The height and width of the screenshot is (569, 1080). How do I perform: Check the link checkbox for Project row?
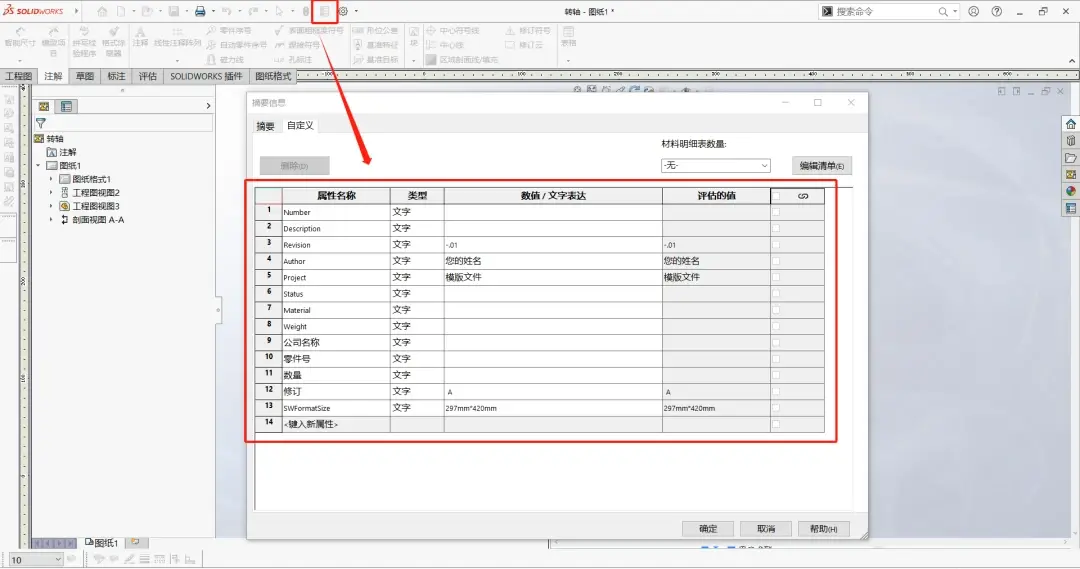[776, 278]
